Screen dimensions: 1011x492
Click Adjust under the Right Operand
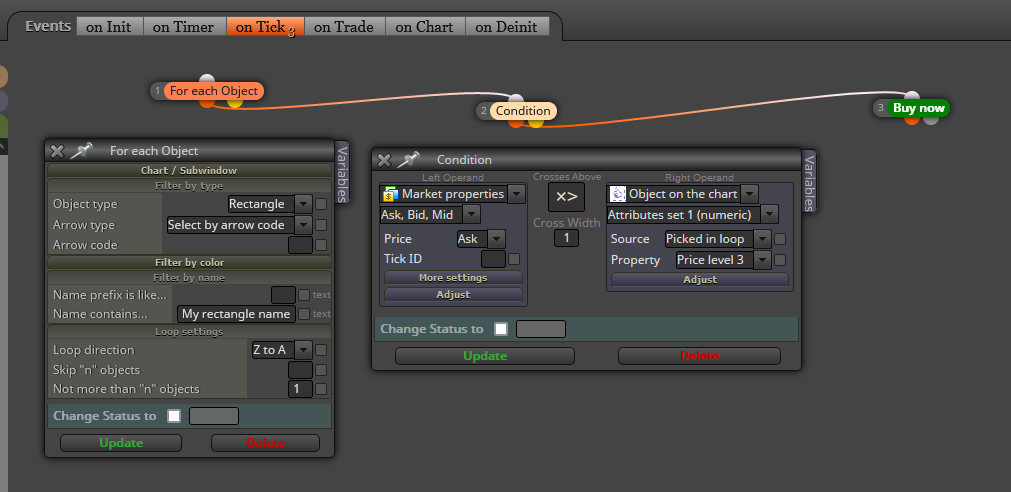[700, 280]
